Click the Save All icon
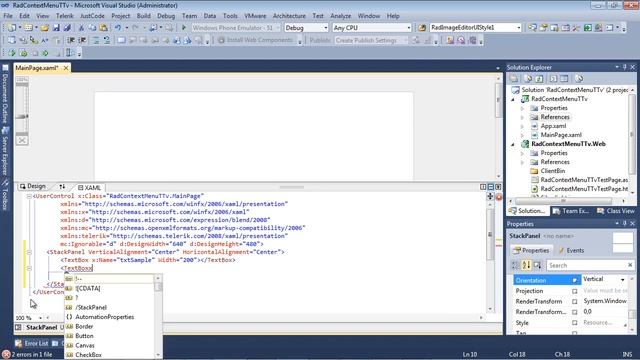Viewport: 640px width, 360px height. pos(67,28)
